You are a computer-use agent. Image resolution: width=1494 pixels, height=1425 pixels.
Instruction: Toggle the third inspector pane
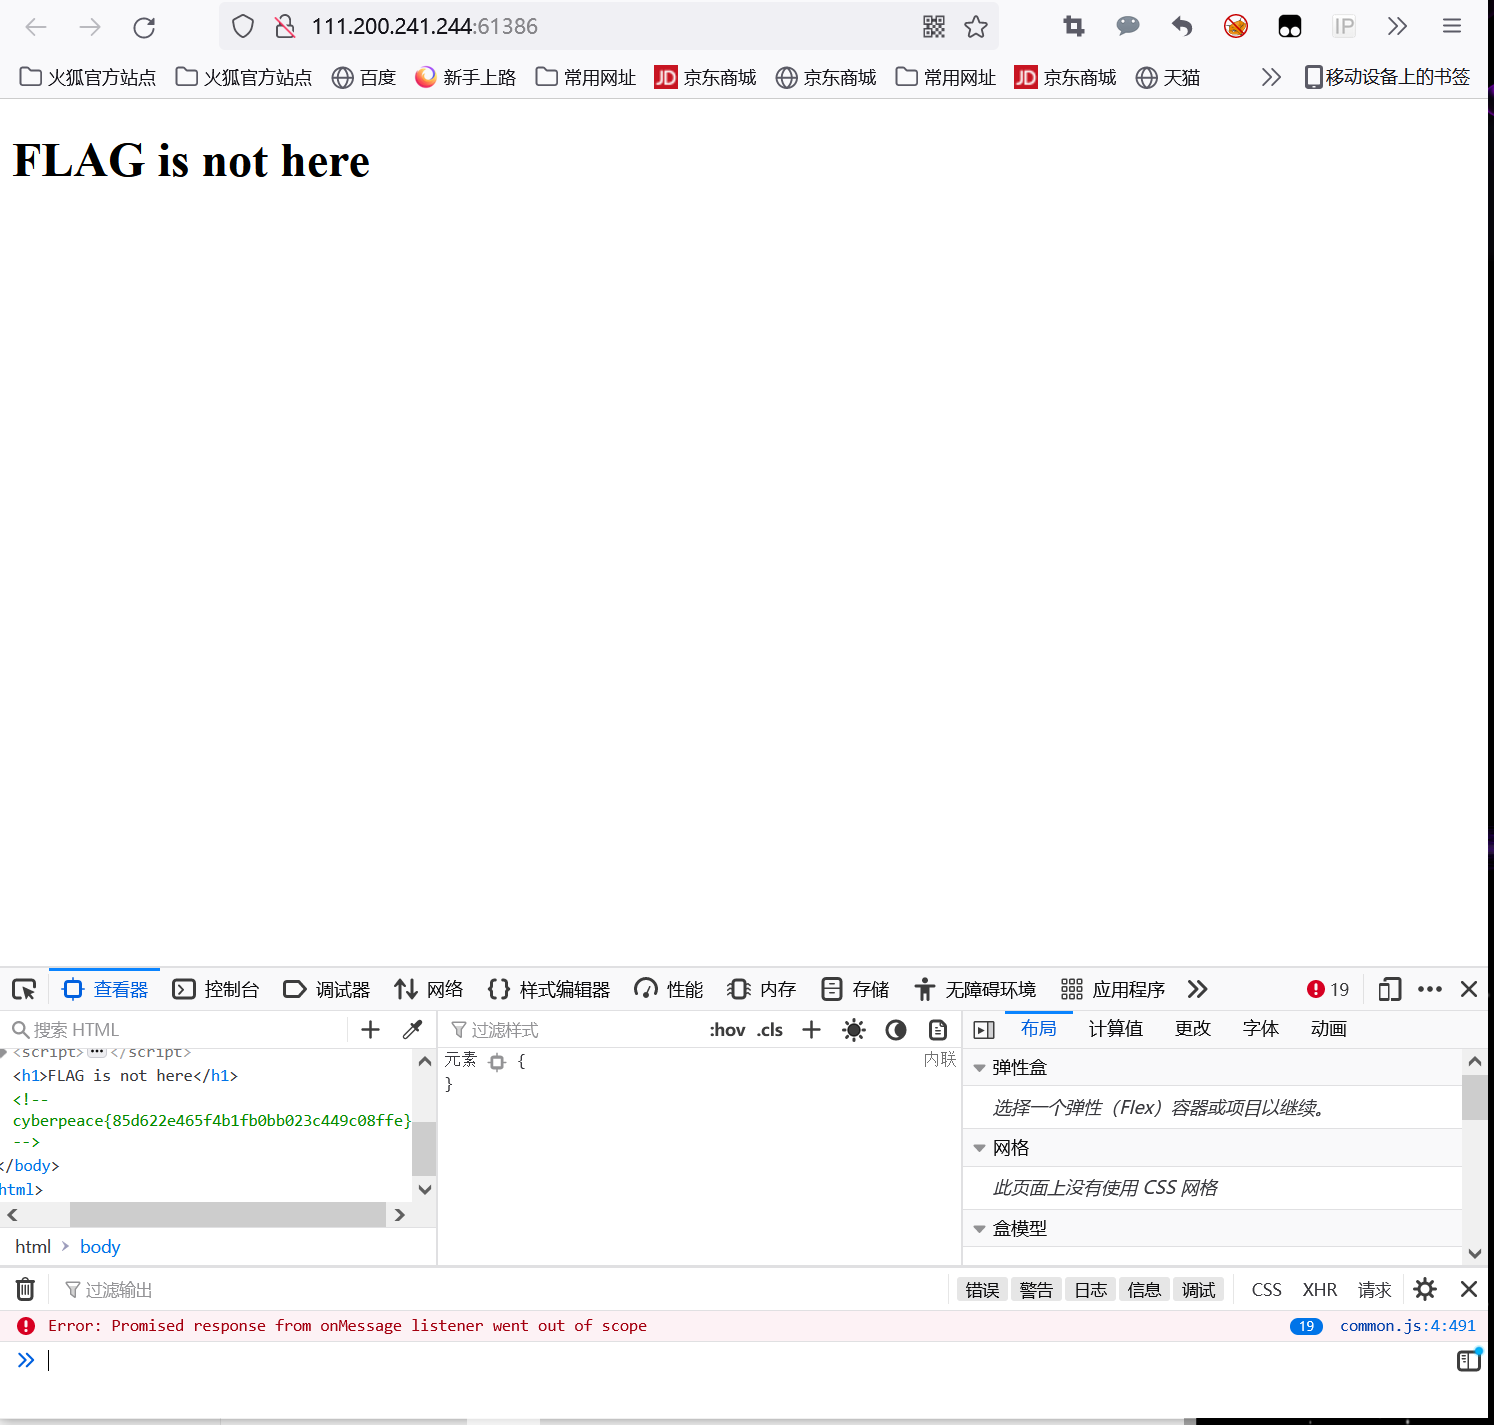coord(984,1029)
